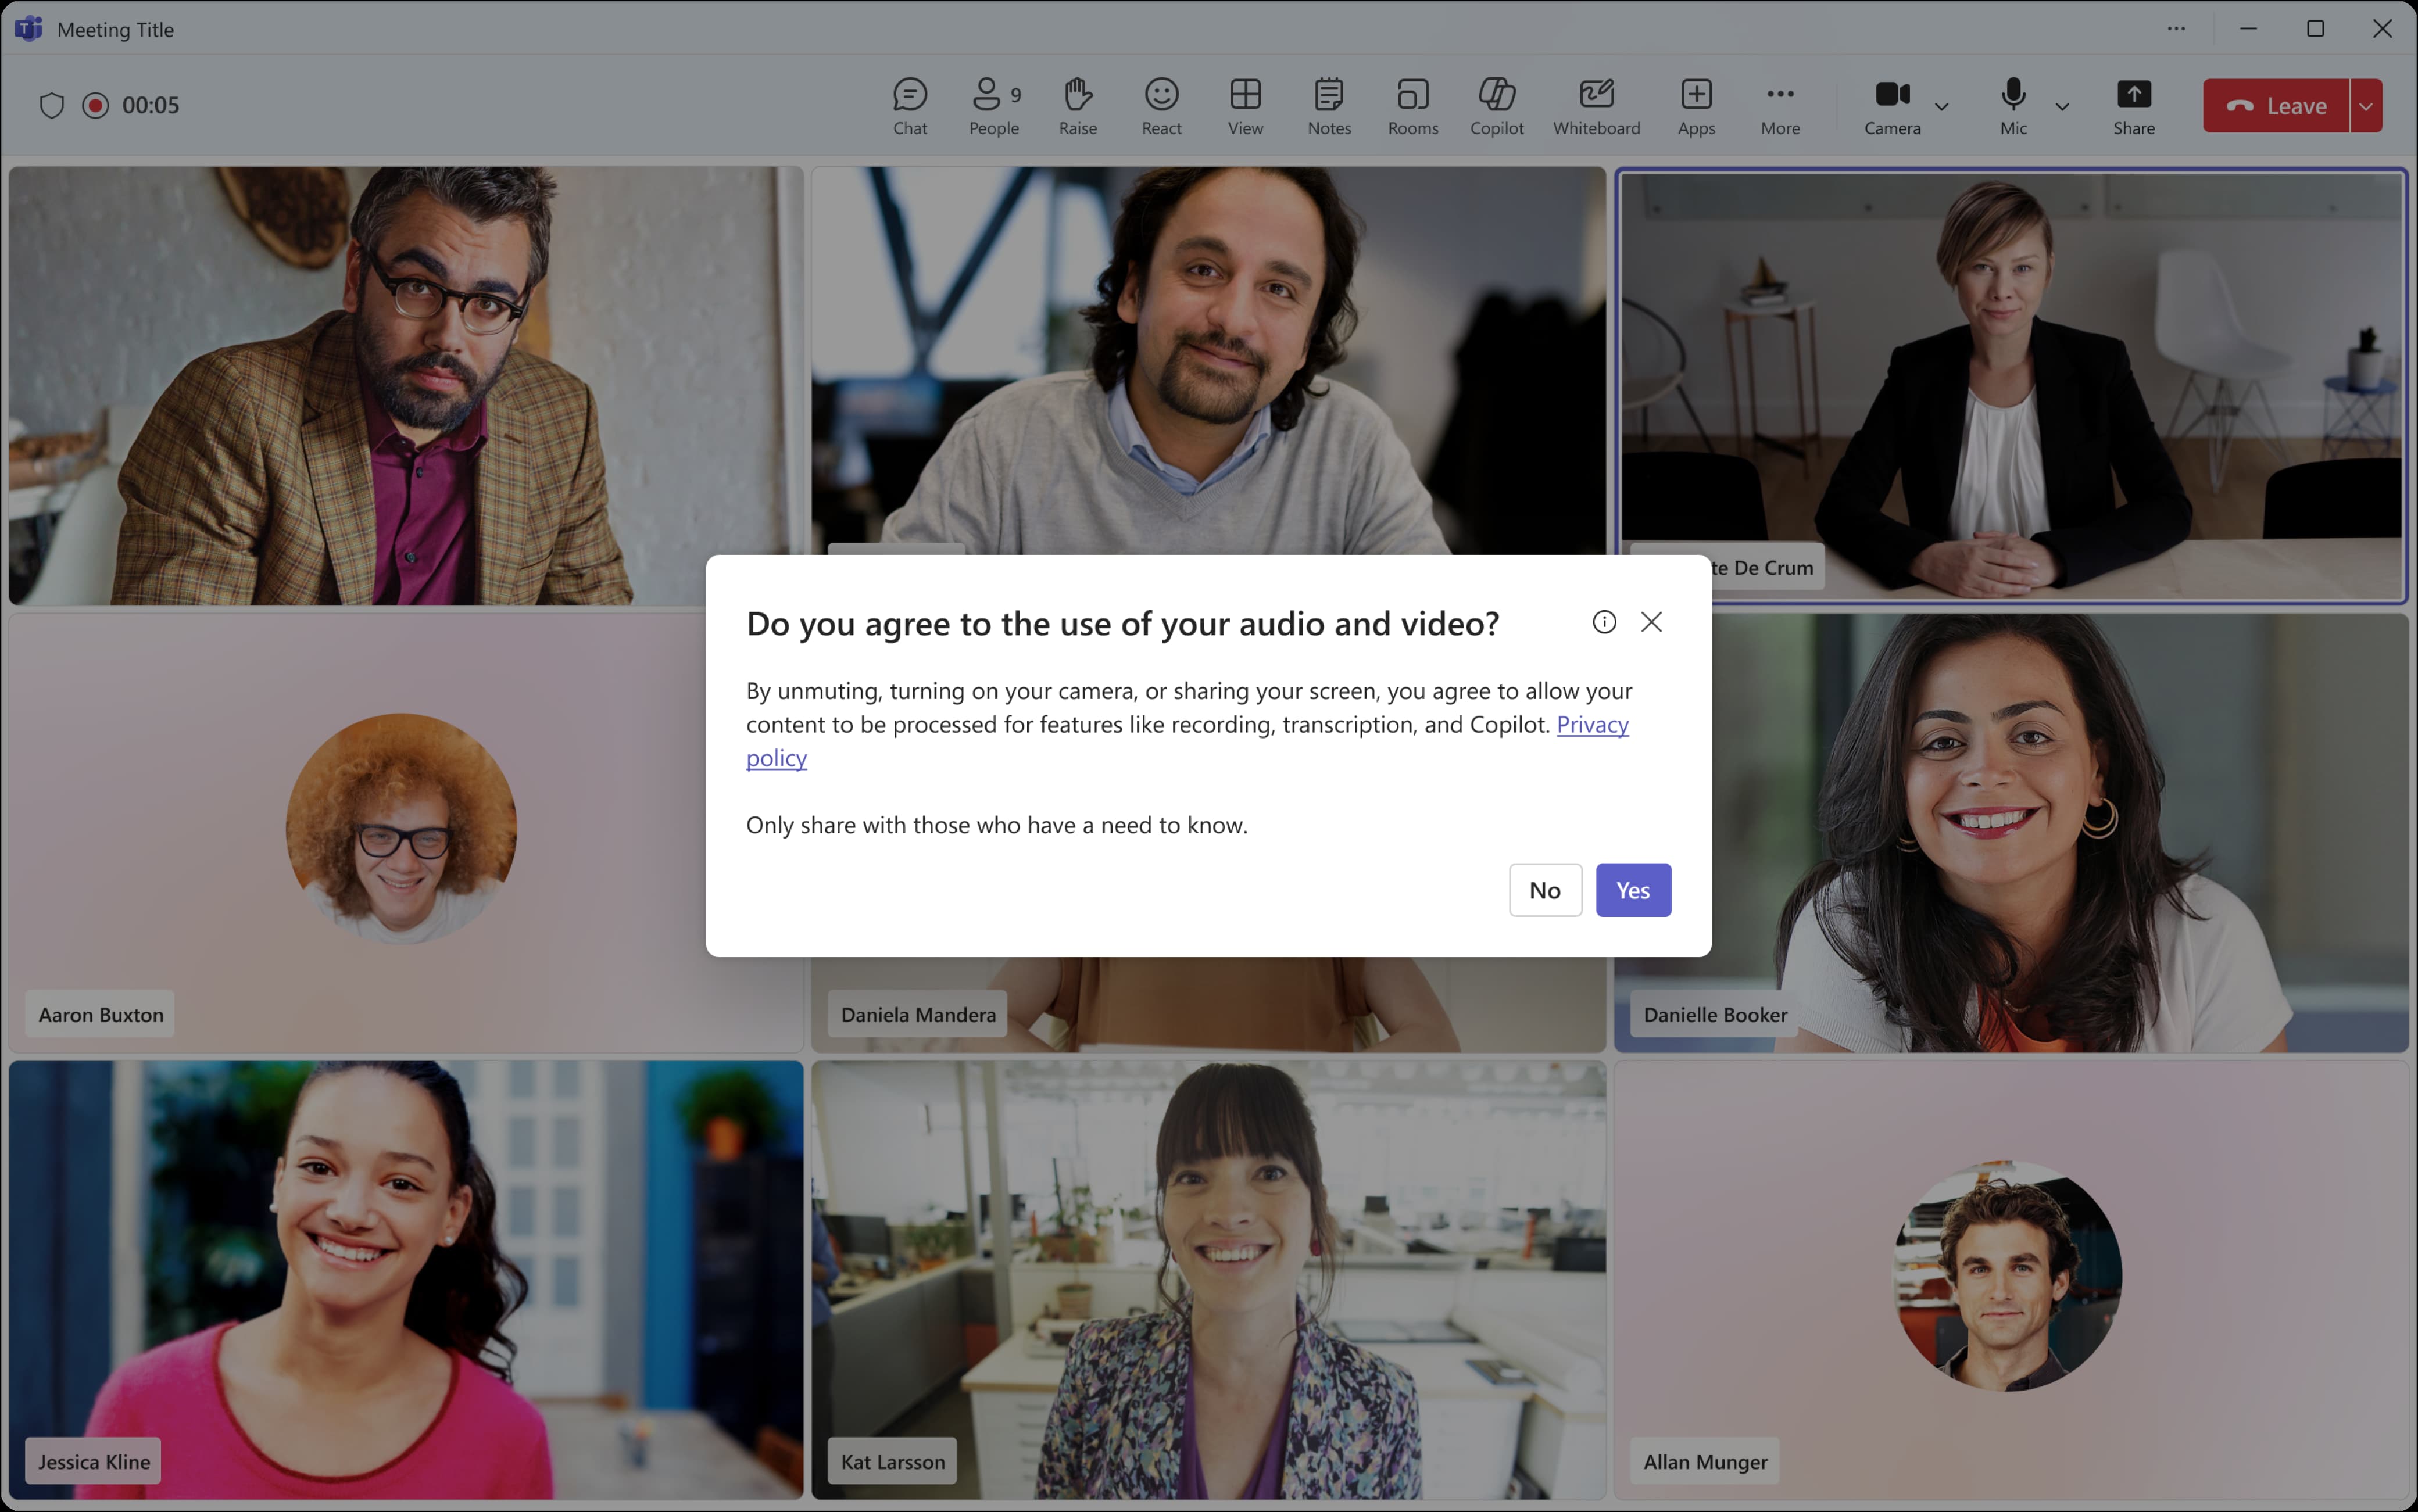Close the audio and video consent dialog
This screenshot has height=1512, width=2418.
click(x=1651, y=622)
